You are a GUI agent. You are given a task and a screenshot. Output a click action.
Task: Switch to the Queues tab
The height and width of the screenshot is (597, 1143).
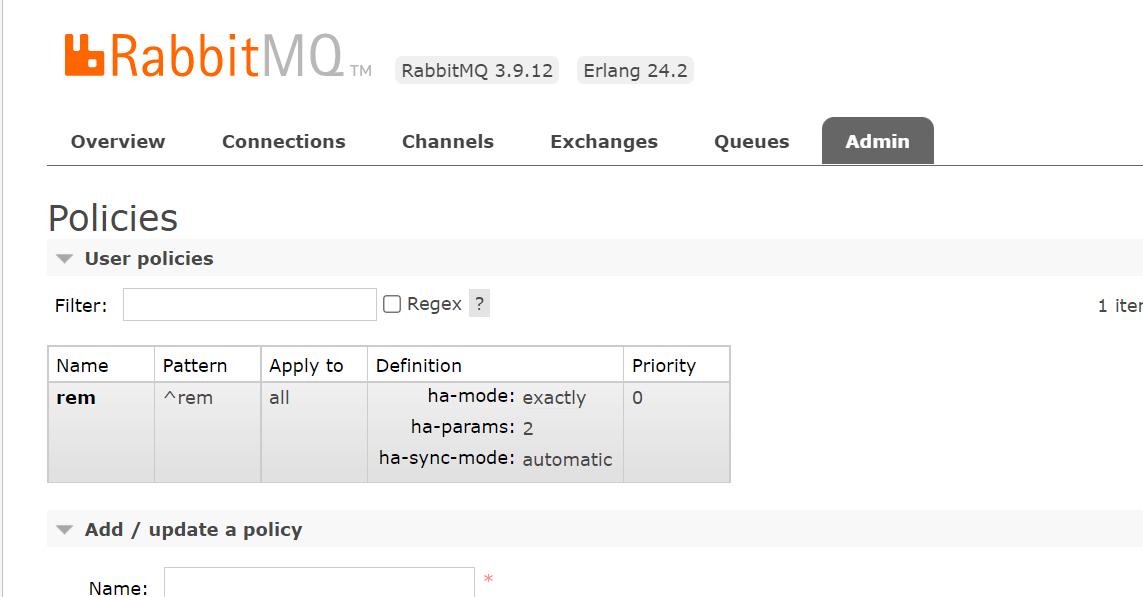pos(752,141)
